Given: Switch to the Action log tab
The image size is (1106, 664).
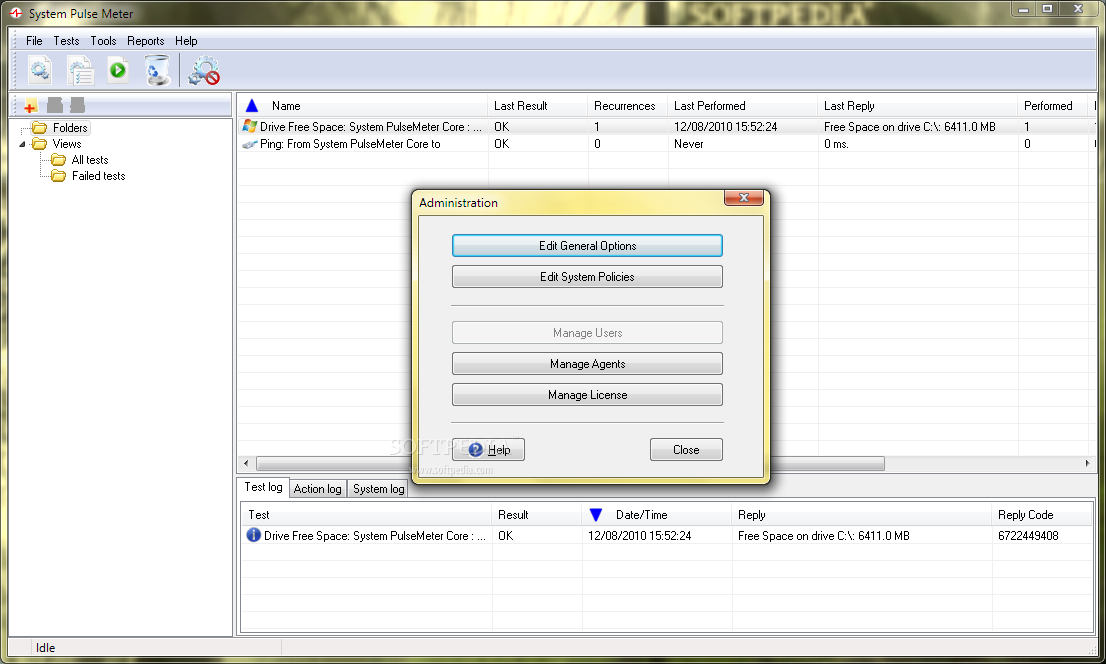Looking at the screenshot, I should pos(317,488).
